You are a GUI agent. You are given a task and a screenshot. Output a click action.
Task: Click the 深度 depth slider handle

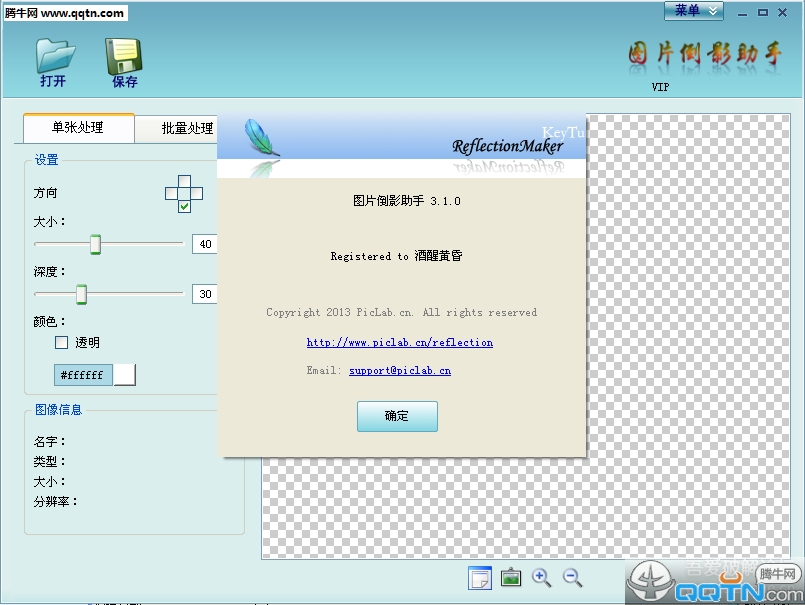(x=81, y=294)
